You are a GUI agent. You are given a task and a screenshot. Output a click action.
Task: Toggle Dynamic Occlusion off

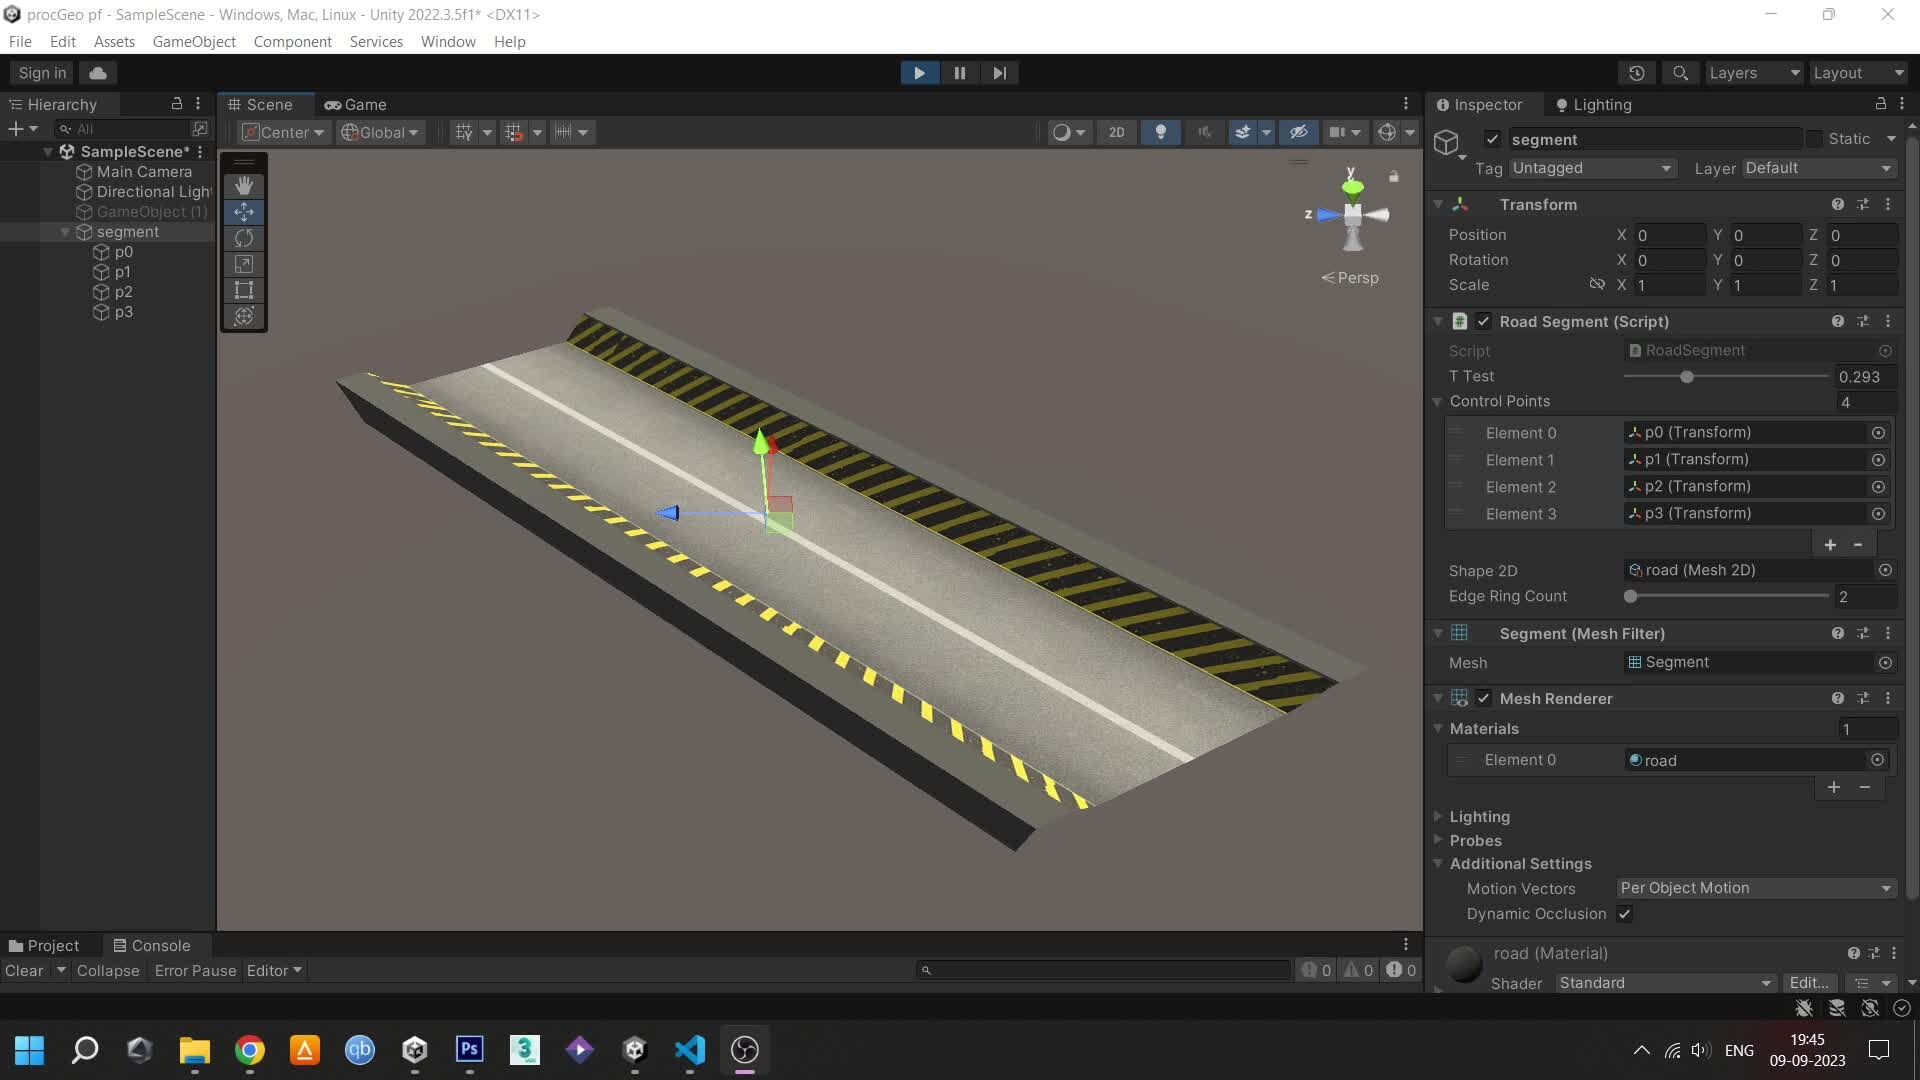[1624, 914]
